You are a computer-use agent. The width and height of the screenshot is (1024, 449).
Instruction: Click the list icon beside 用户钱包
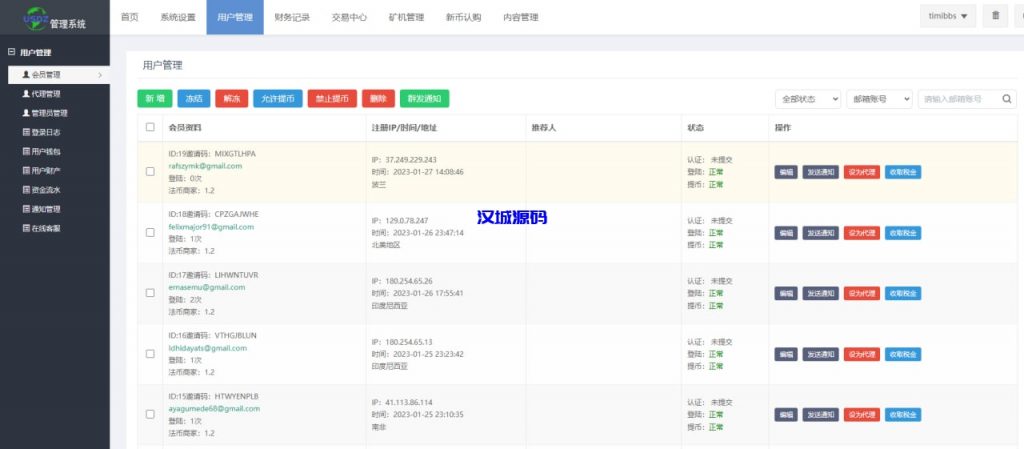pyautogui.click(x=26, y=151)
